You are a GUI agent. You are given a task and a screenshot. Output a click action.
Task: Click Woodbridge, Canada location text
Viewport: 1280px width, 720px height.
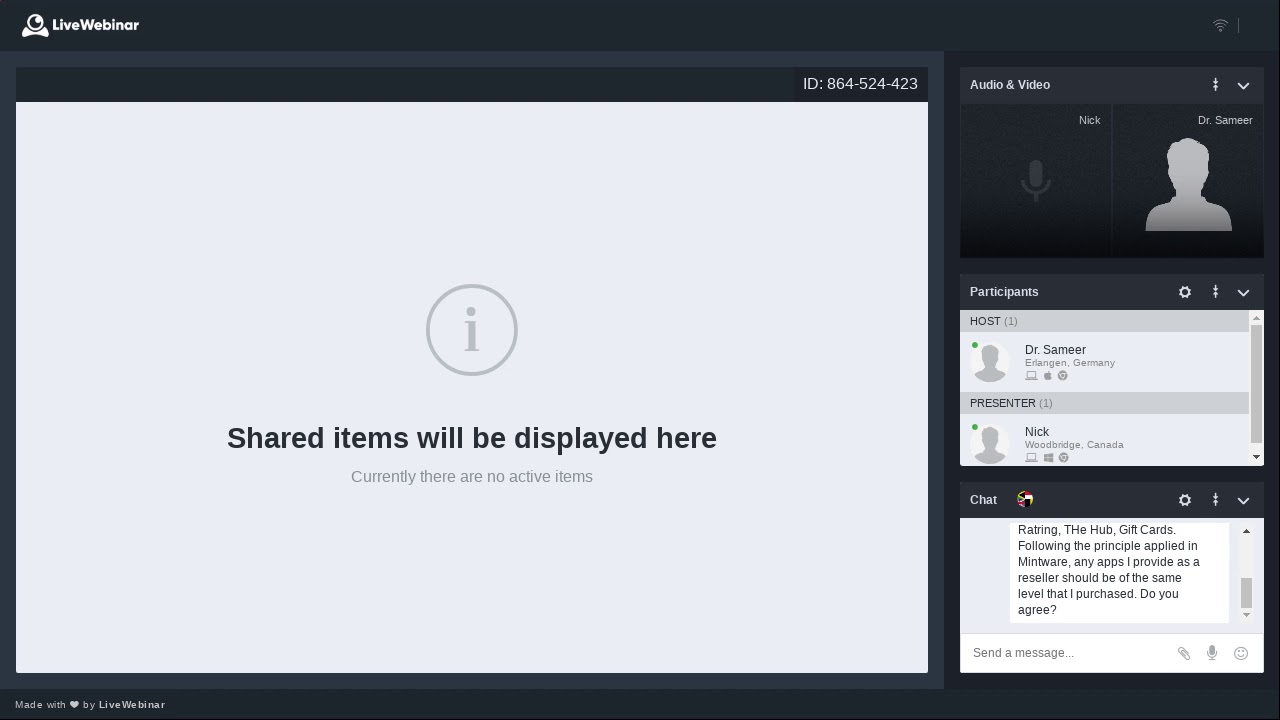pos(1074,445)
